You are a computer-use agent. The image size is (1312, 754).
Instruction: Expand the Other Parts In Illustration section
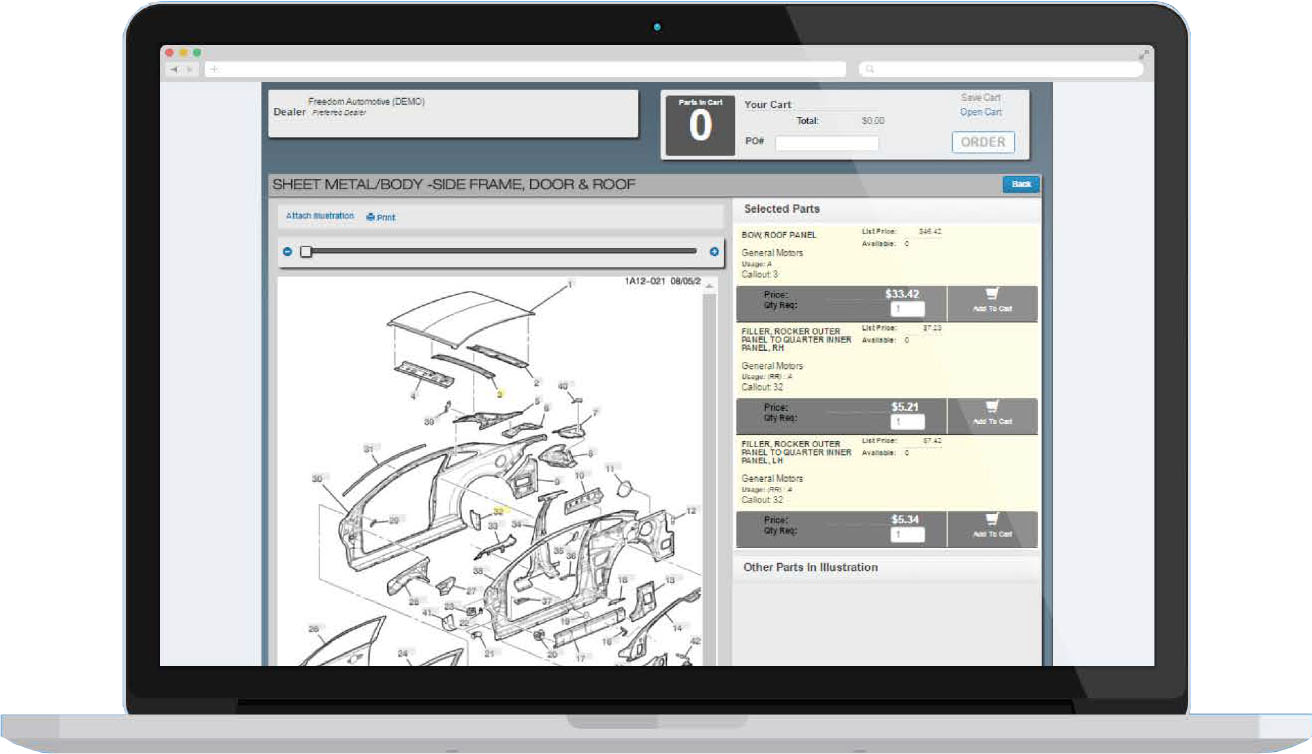(810, 567)
